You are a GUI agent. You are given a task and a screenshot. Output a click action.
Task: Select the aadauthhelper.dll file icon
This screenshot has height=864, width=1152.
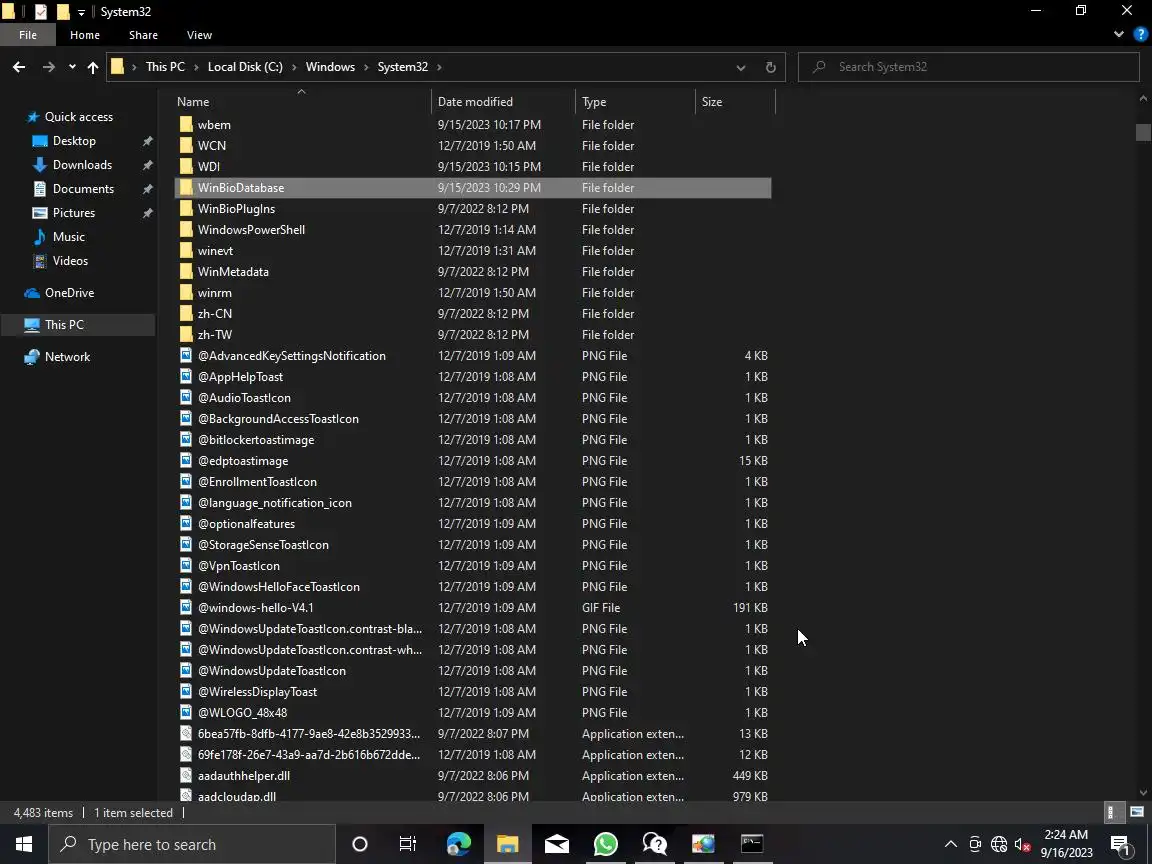tap(186, 776)
